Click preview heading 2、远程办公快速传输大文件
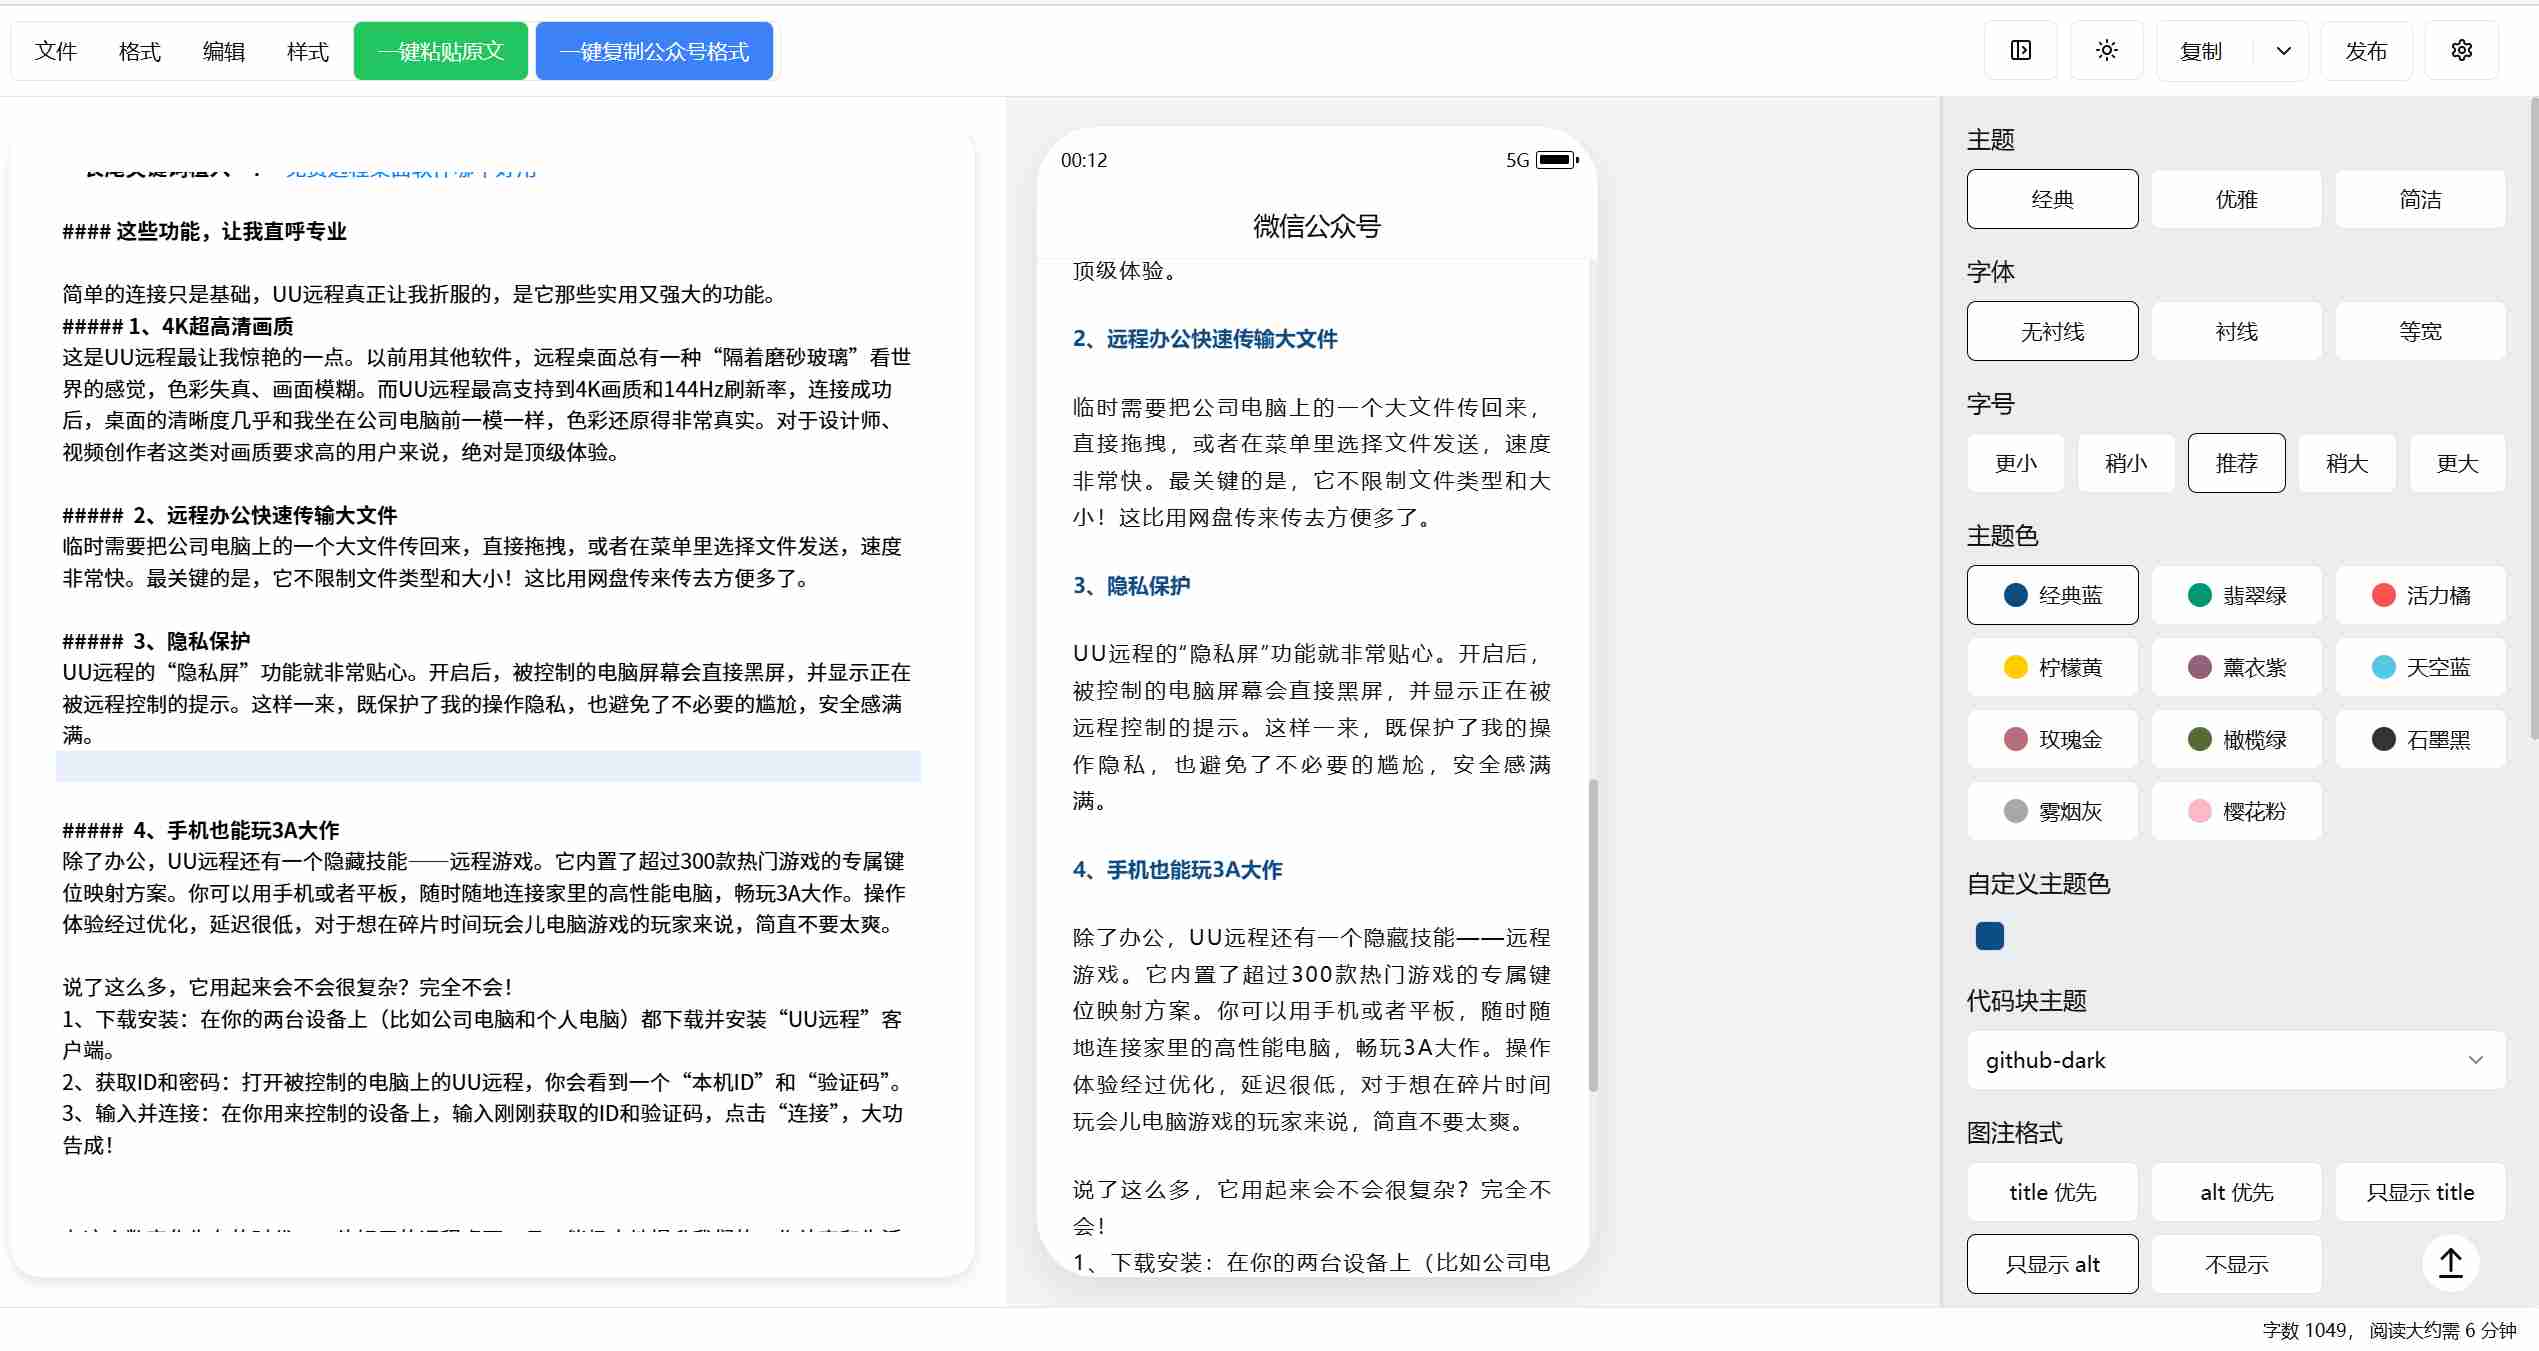Image resolution: width=2539 pixels, height=1351 pixels. (1205, 339)
